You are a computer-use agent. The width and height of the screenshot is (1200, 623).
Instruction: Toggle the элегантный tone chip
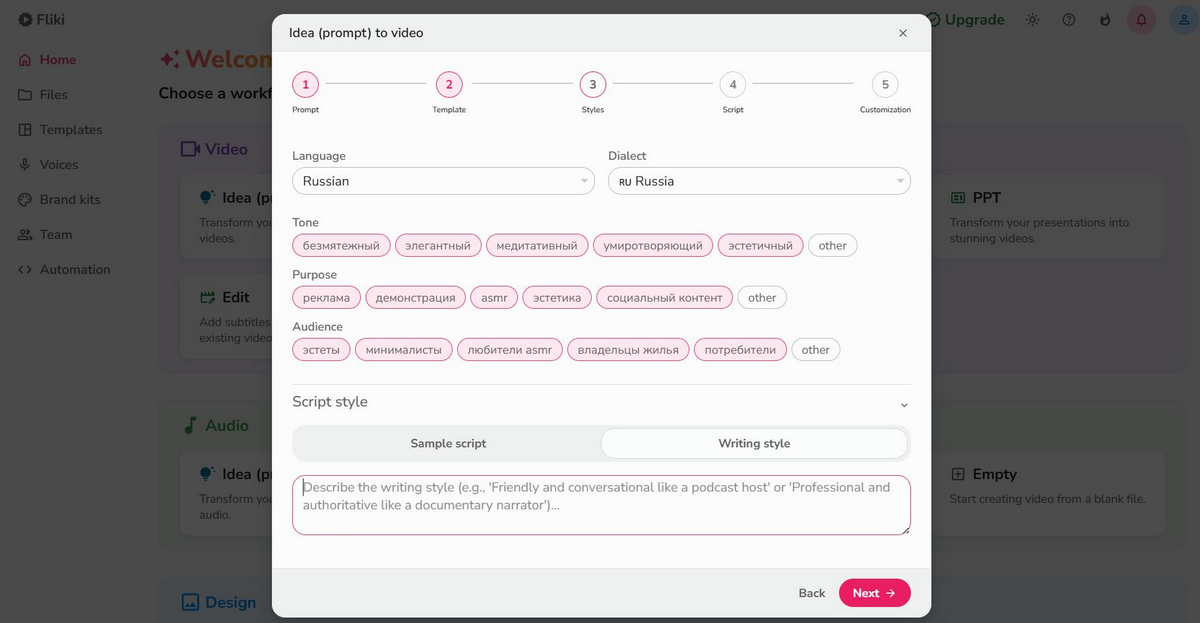438,245
